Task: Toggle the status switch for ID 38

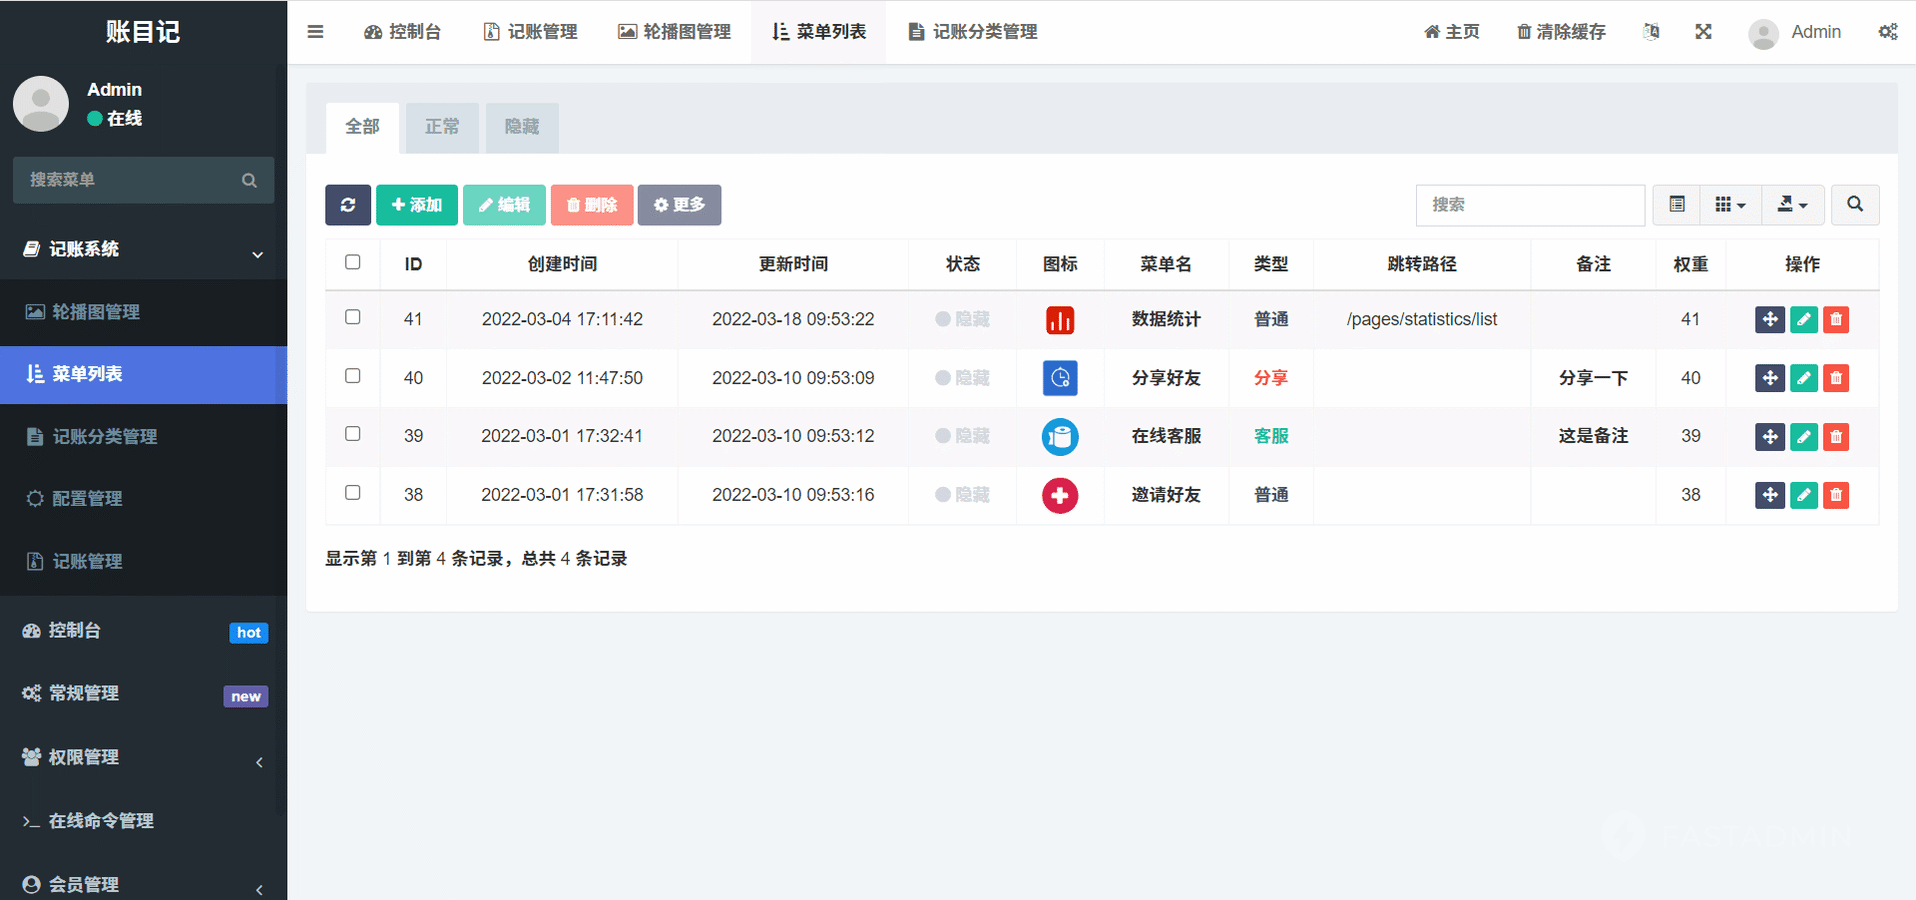Action: (961, 495)
